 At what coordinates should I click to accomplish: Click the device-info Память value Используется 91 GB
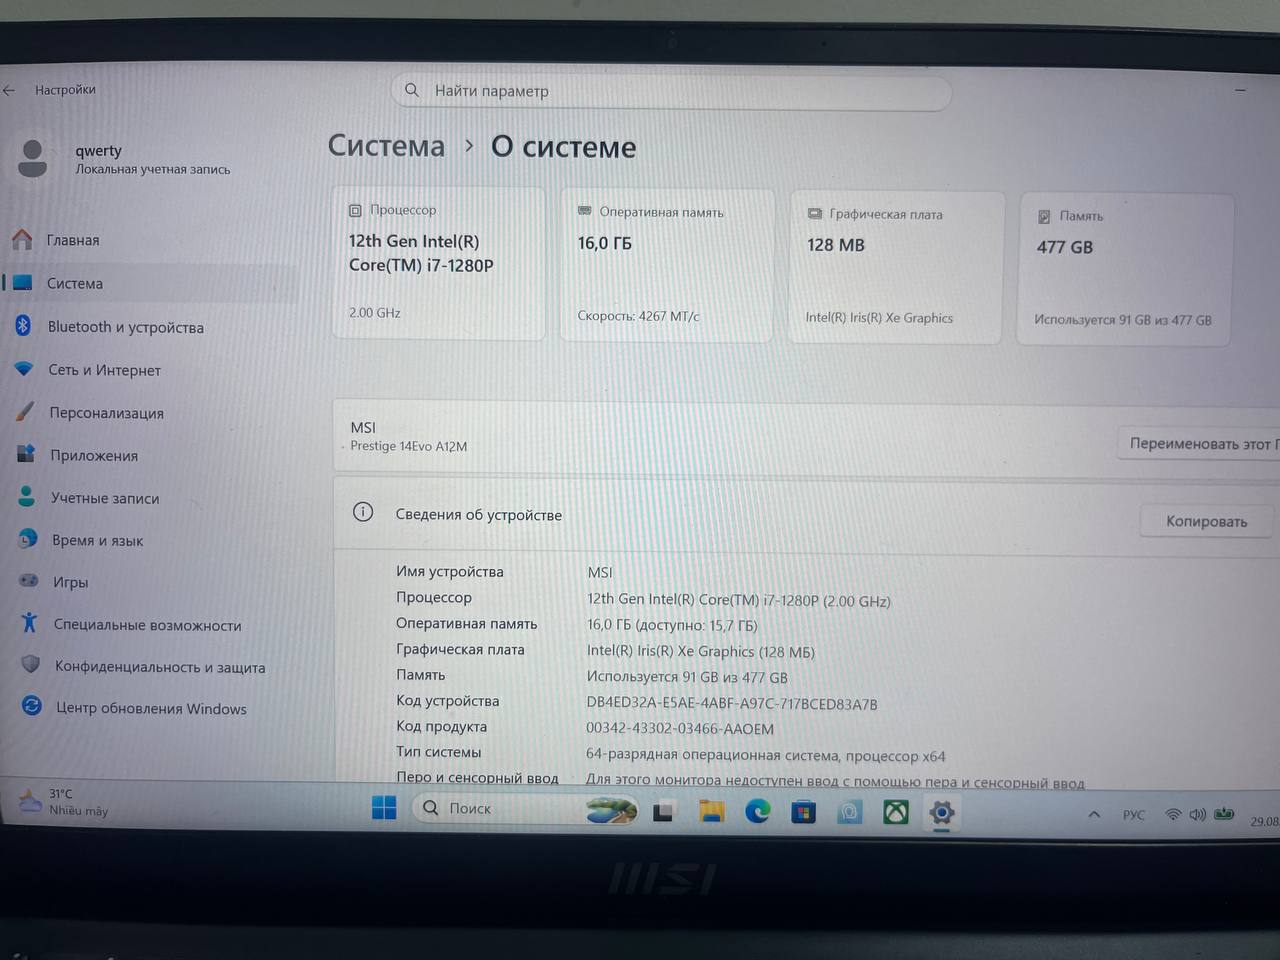687,677
